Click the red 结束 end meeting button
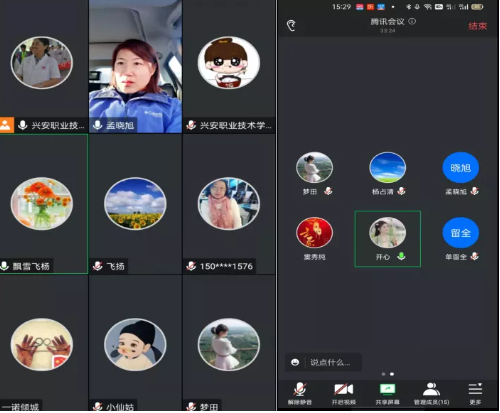 [x=477, y=26]
